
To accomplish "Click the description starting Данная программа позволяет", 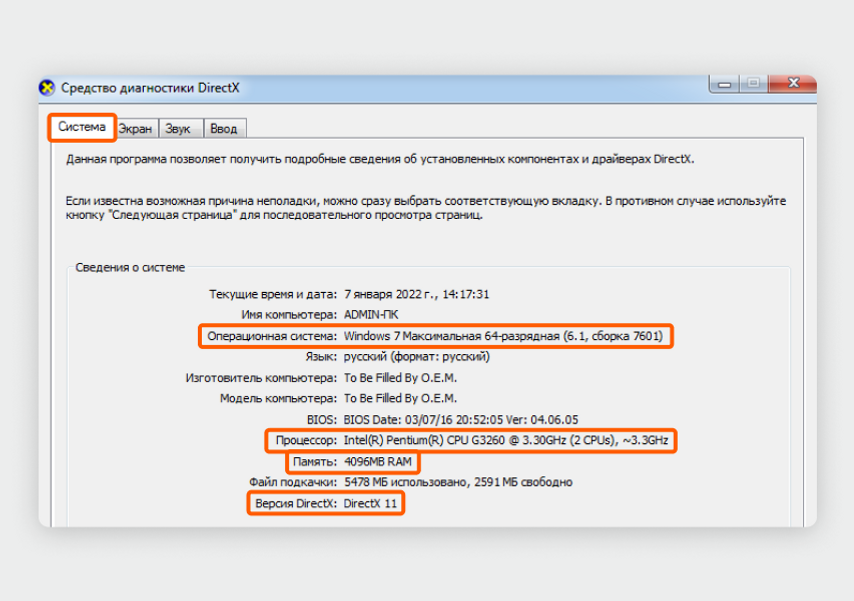I will (x=380, y=159).
